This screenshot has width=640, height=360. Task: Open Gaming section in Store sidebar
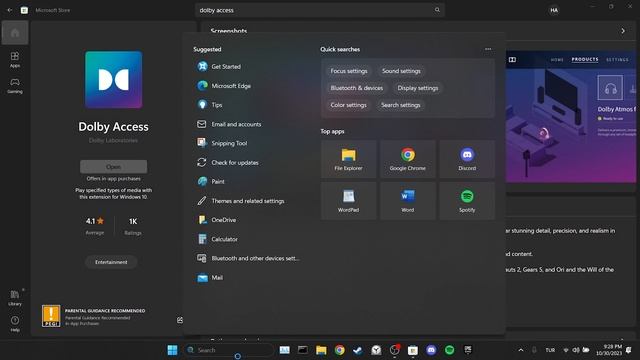[15, 86]
